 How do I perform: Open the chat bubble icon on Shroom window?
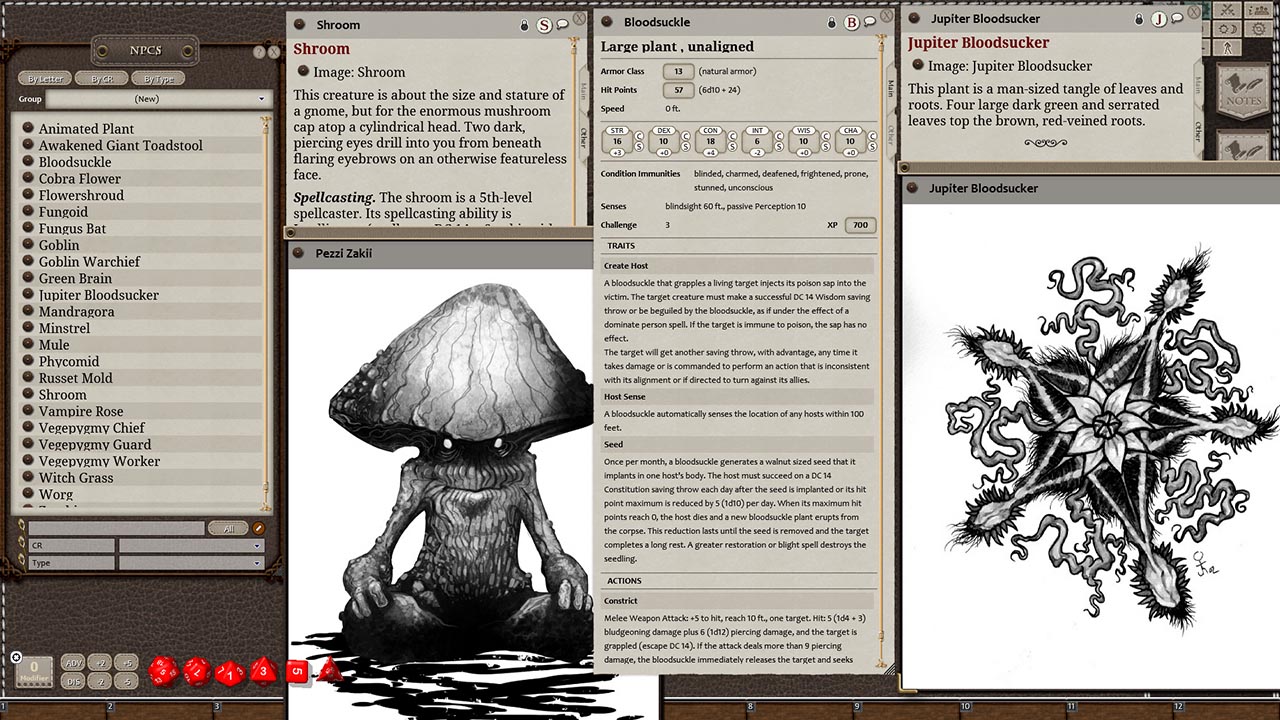point(562,24)
